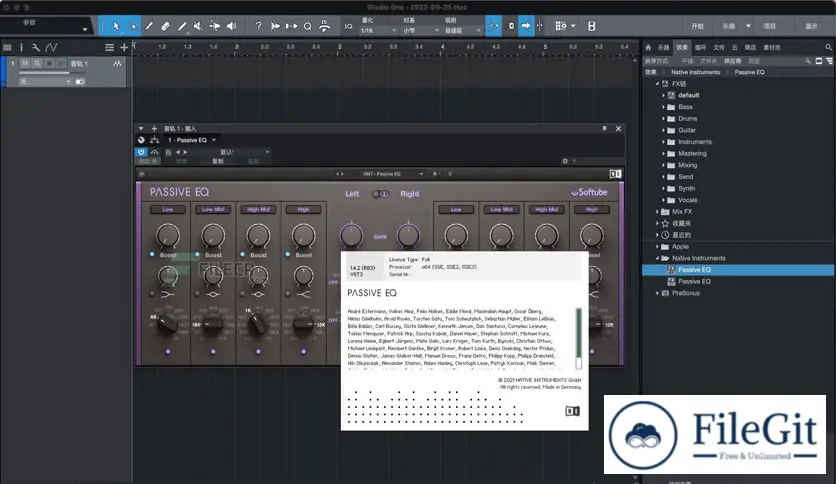Toggle the left Low band Boost LED
Screen dimensions: 836x484
tap(152, 255)
